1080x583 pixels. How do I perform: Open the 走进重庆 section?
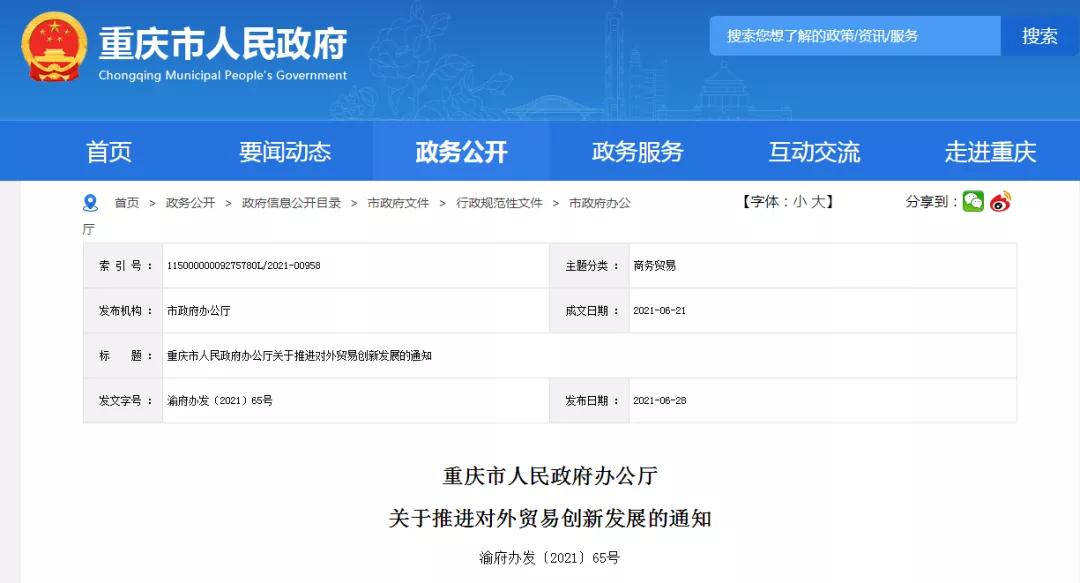990,151
